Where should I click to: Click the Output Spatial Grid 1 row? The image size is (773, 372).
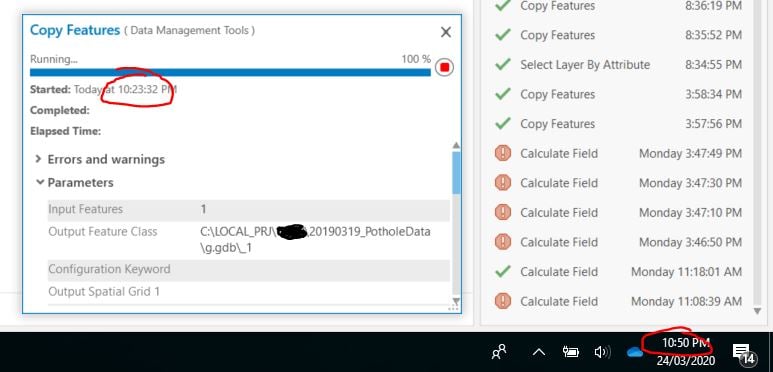click(248, 292)
